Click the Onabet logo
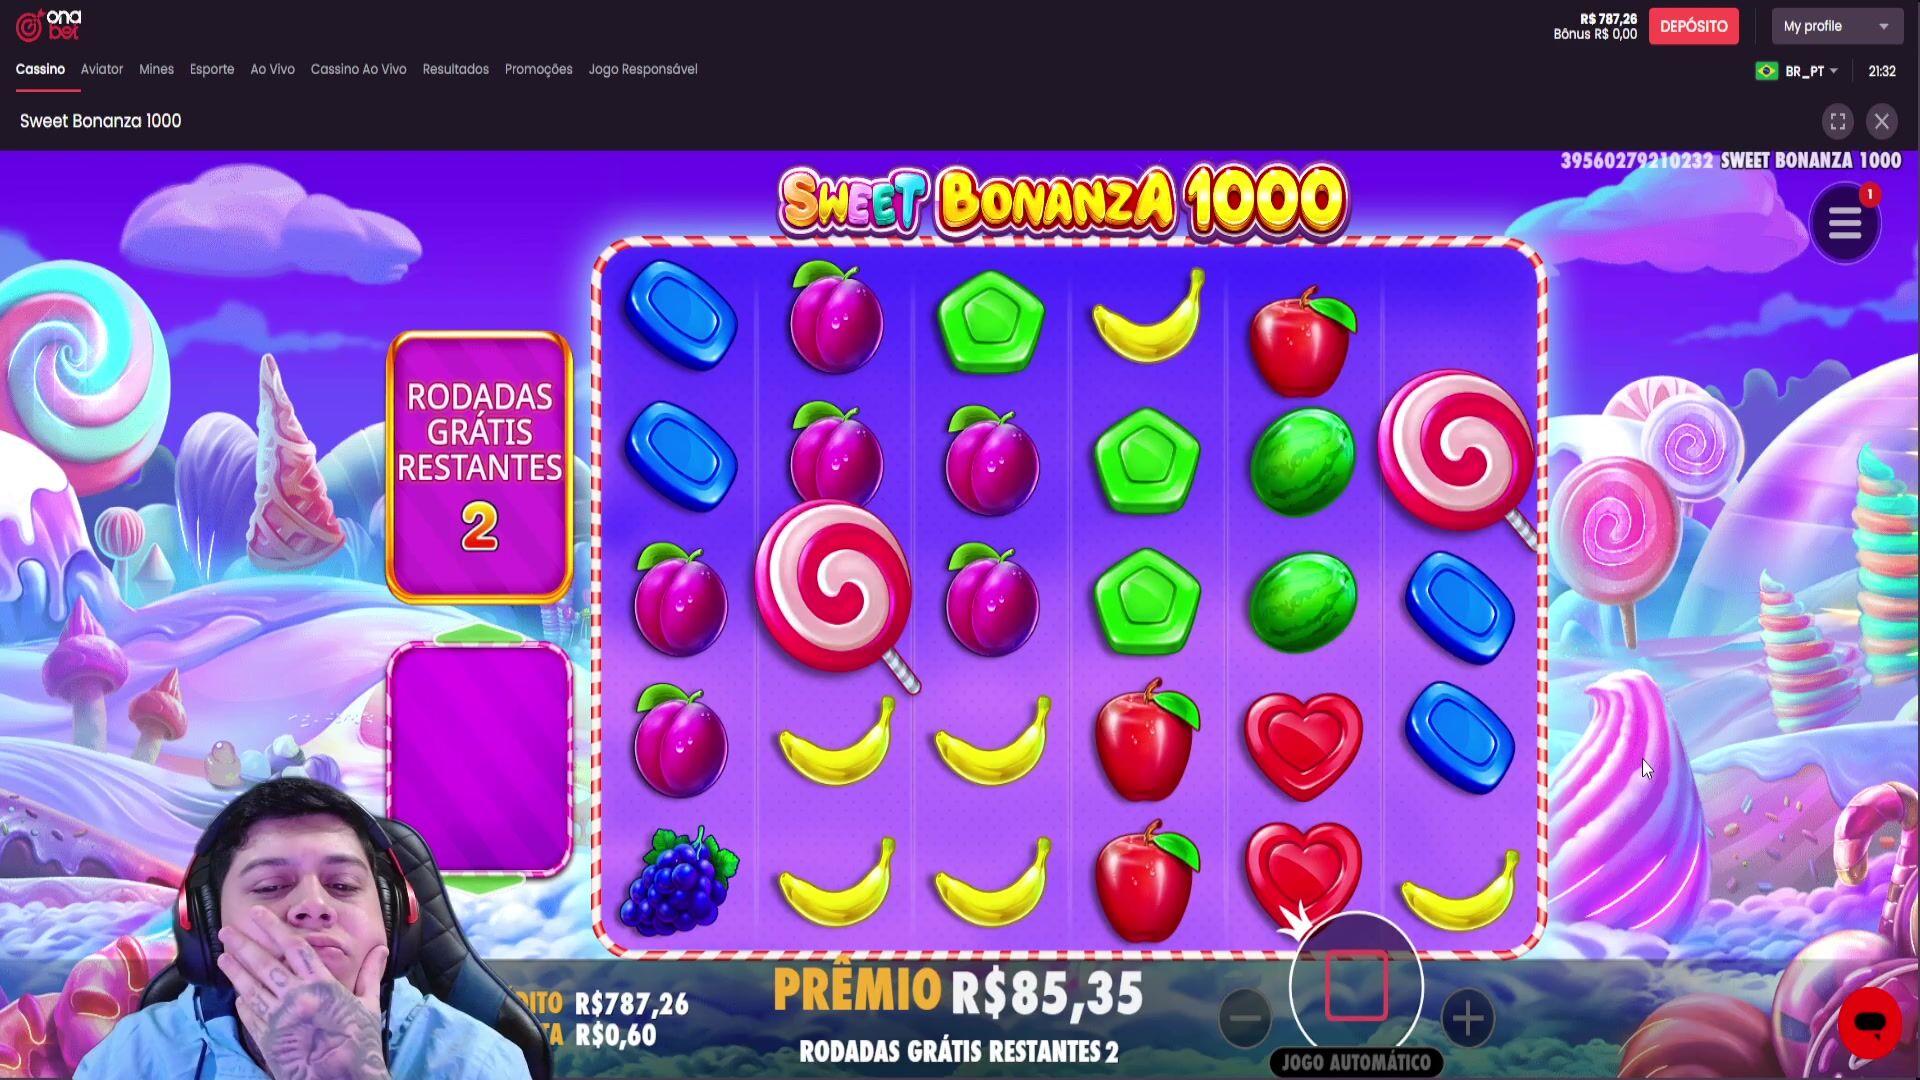Image resolution: width=1920 pixels, height=1080 pixels. coord(49,25)
